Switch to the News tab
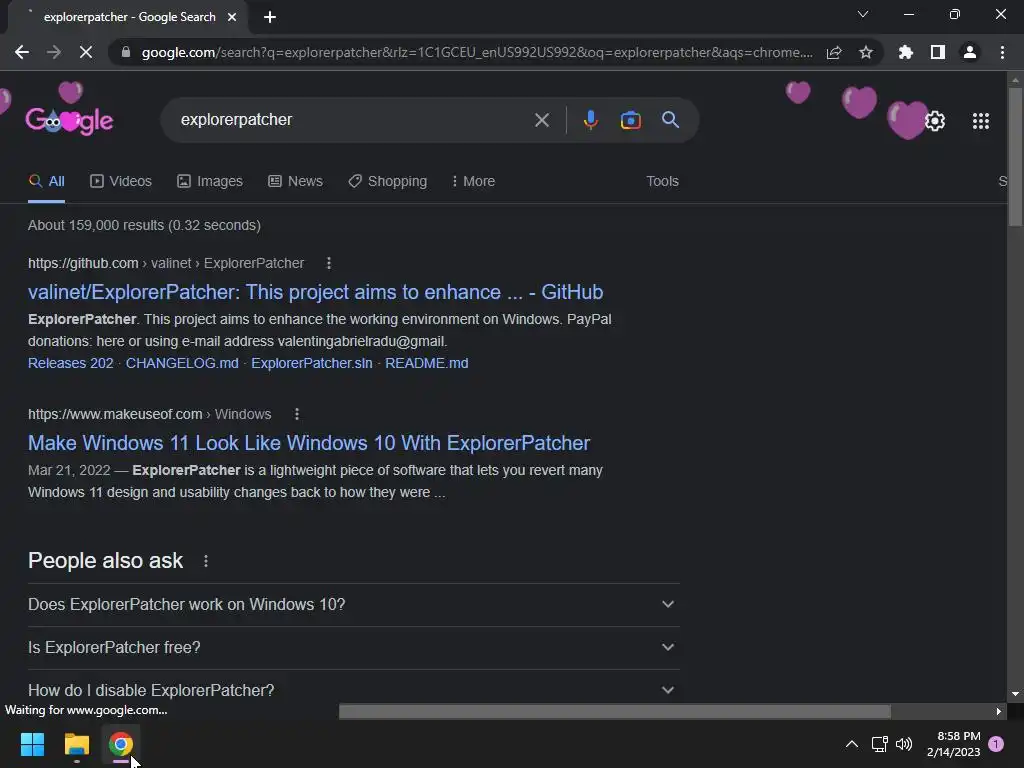 tap(295, 182)
